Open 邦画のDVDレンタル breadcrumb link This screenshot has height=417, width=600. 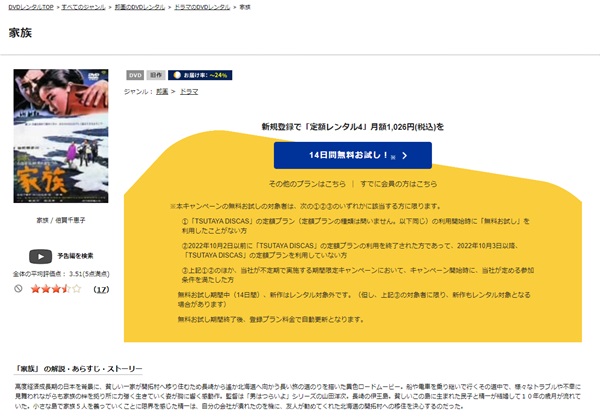pos(140,7)
